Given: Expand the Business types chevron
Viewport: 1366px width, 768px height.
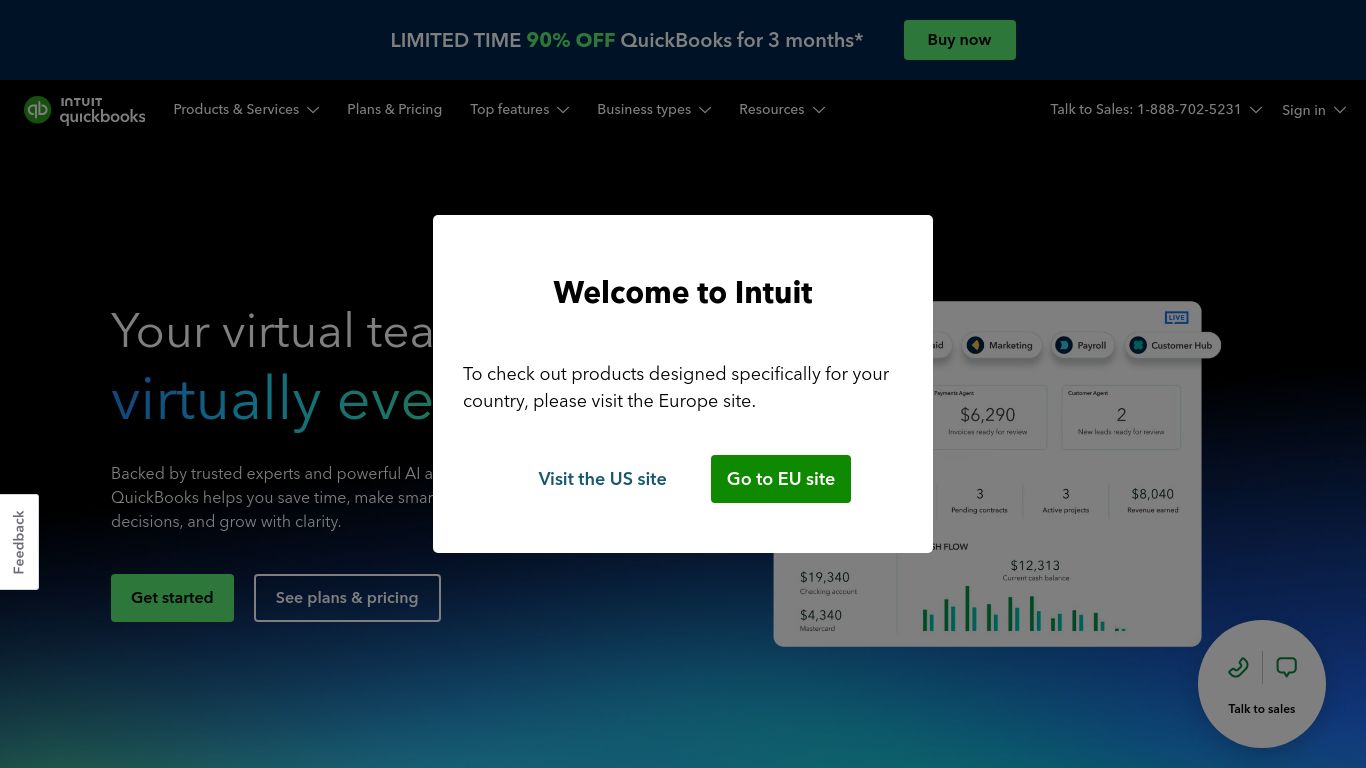Looking at the screenshot, I should pyautogui.click(x=705, y=110).
